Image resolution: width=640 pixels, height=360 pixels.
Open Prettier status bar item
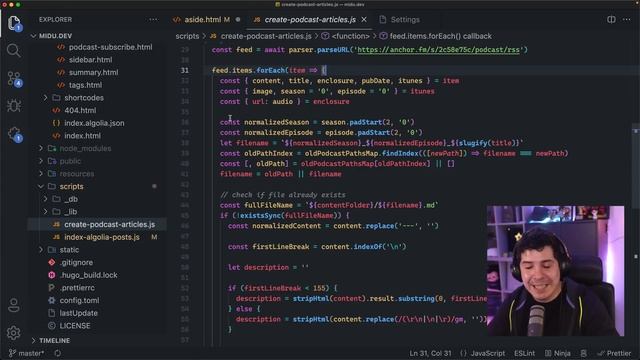click(x=614, y=353)
